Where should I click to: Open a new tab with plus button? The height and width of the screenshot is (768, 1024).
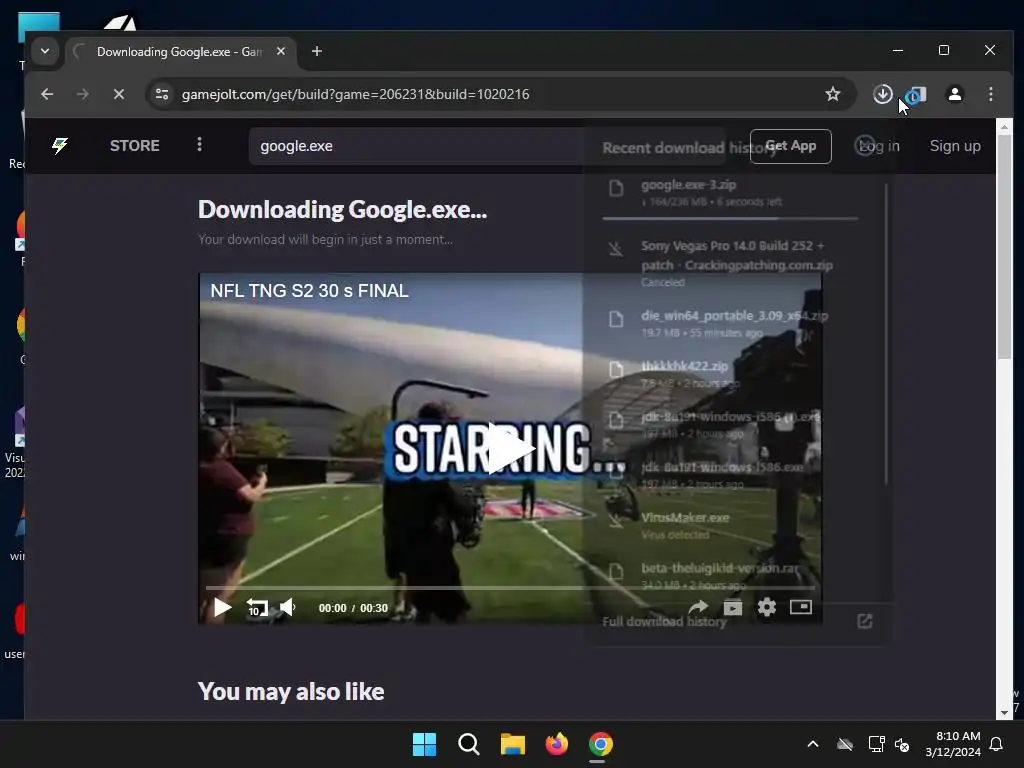[317, 51]
